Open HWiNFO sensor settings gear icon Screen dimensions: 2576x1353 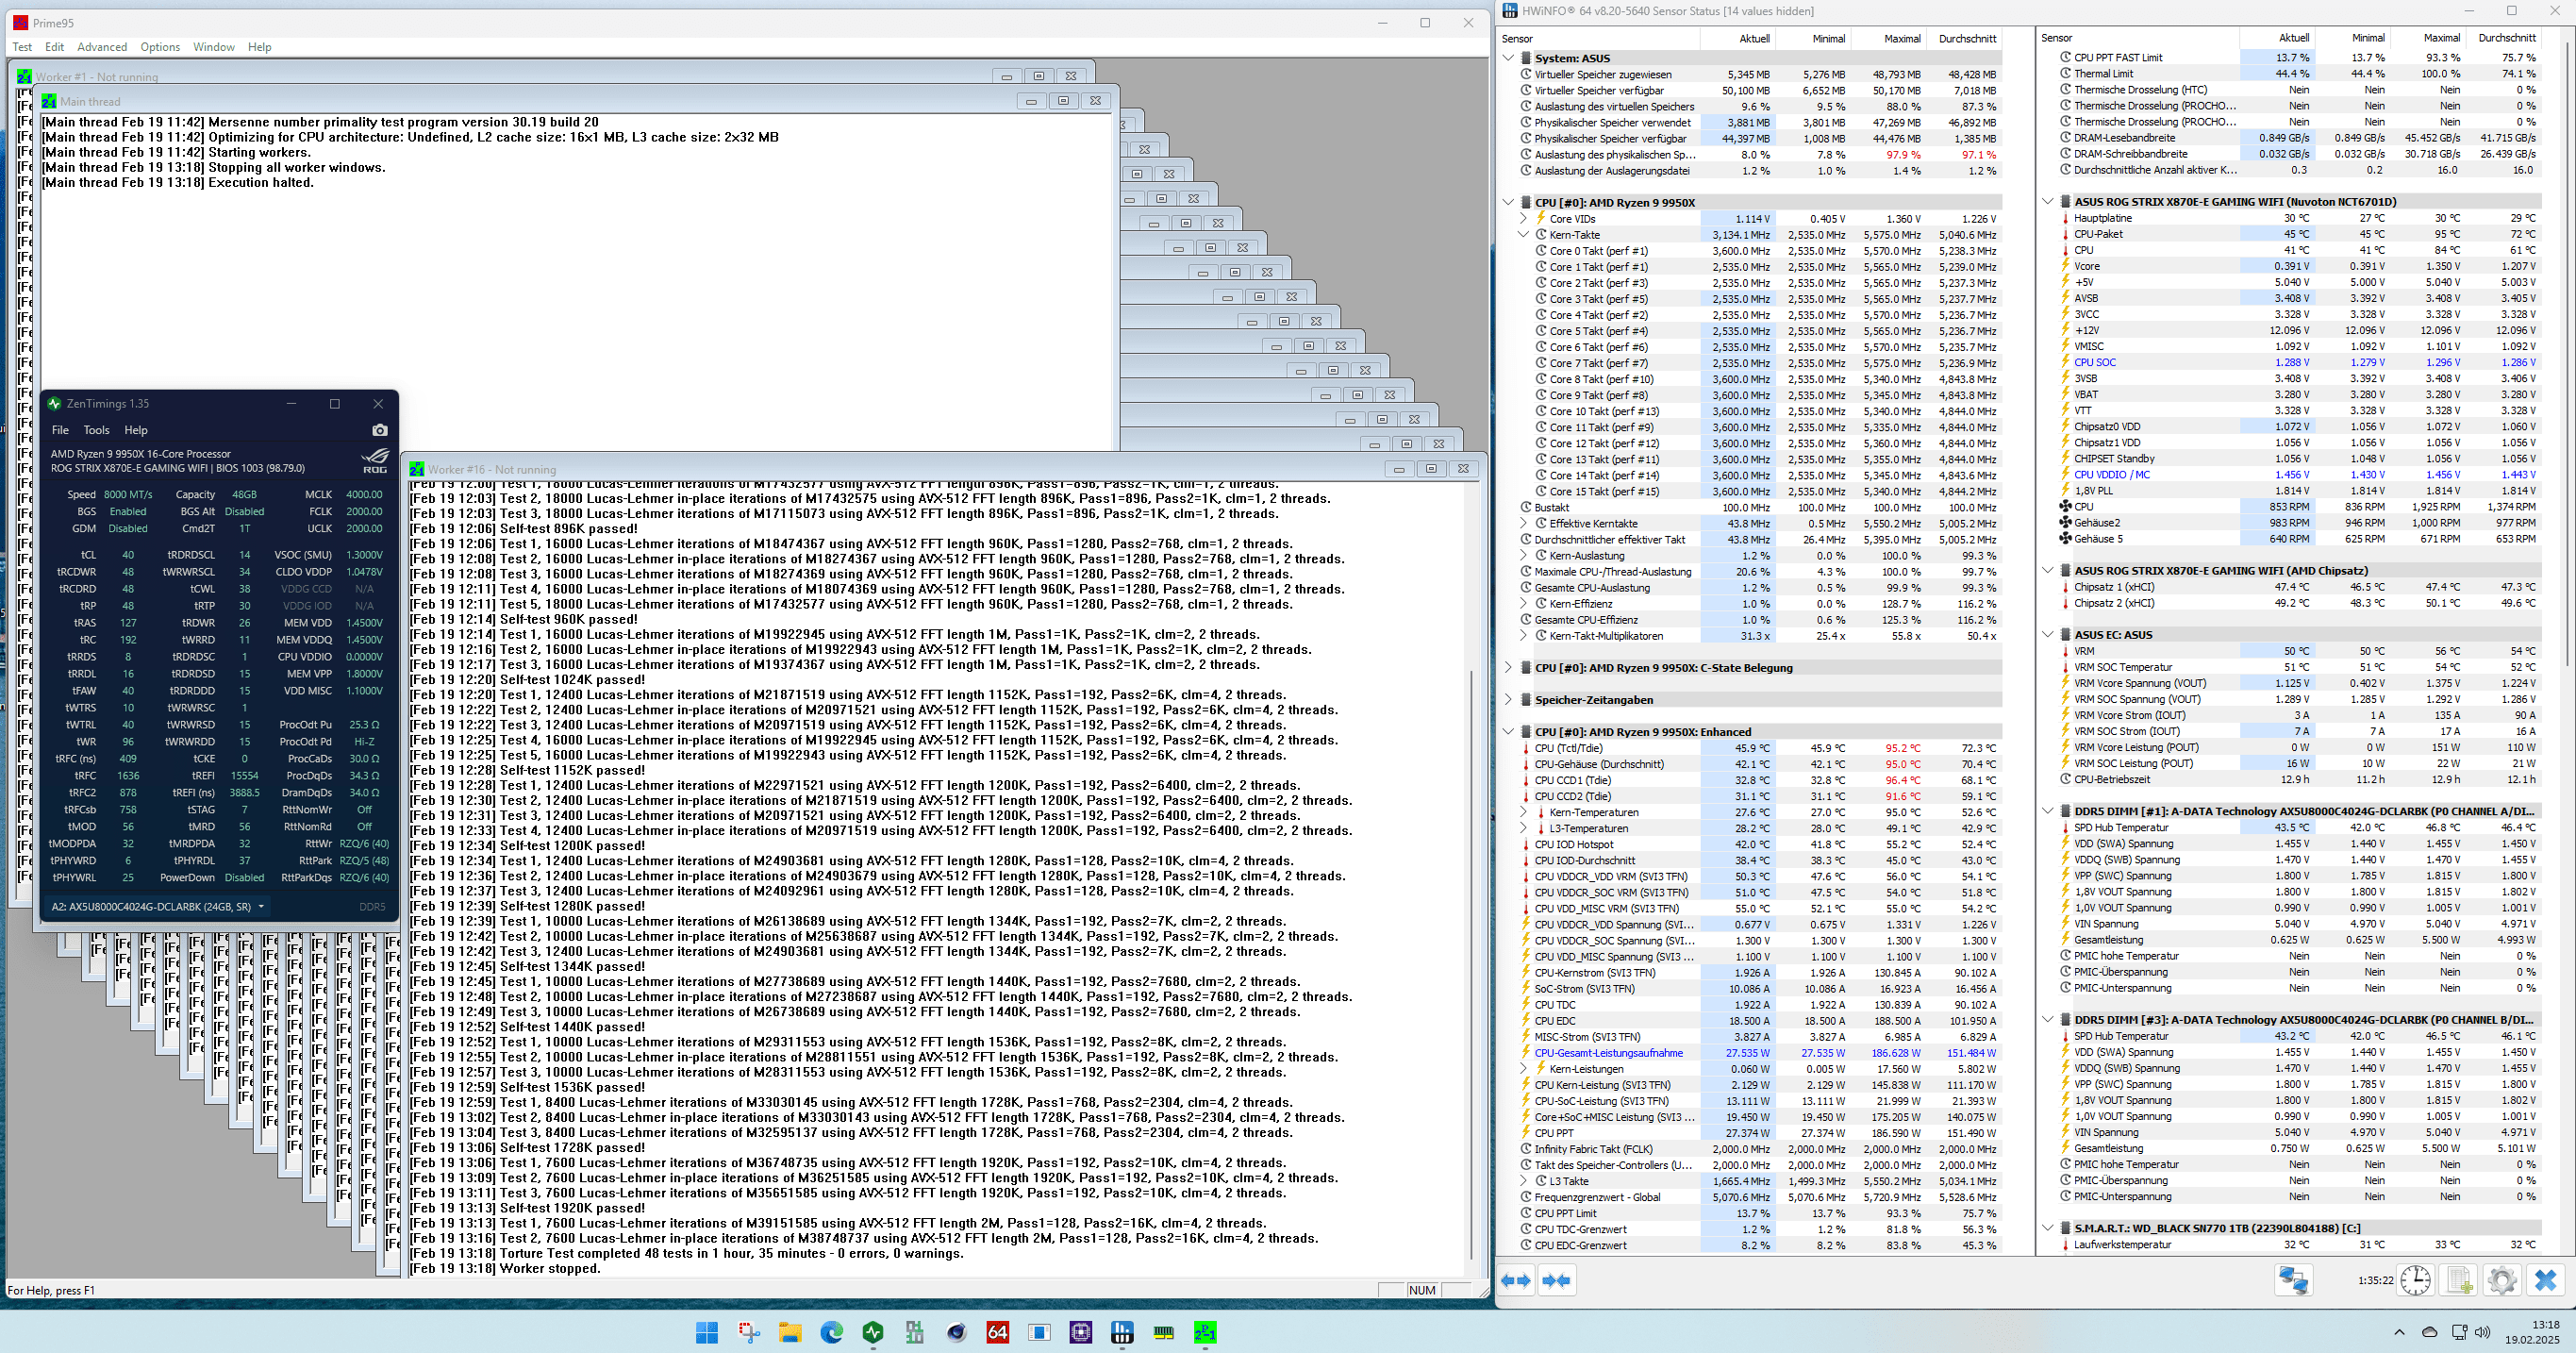[x=2502, y=1280]
